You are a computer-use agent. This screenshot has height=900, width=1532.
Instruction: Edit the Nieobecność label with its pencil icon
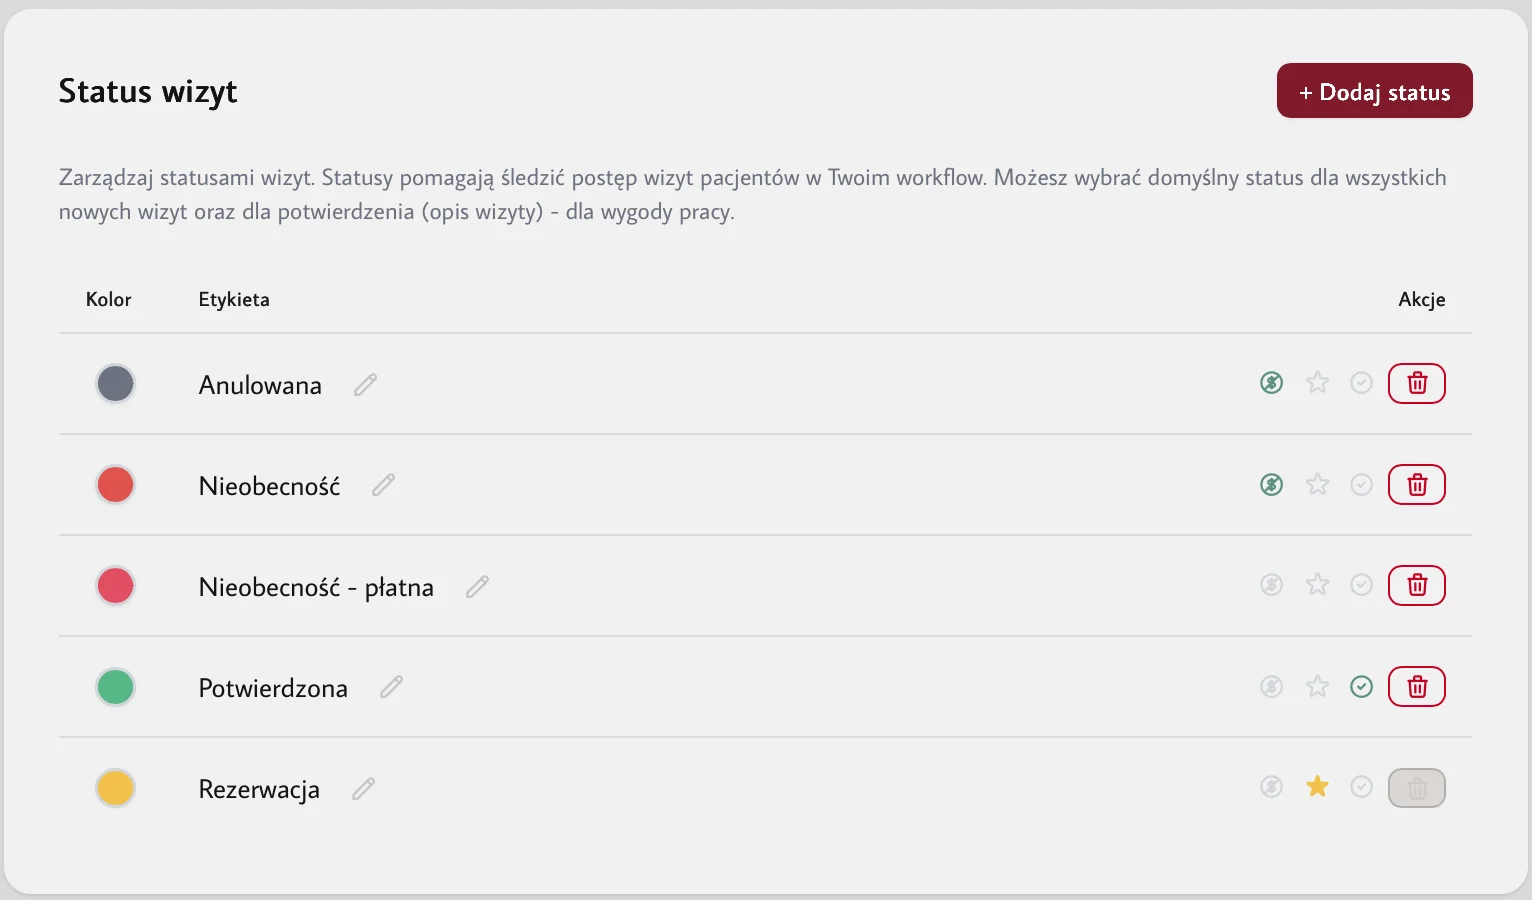pyautogui.click(x=384, y=486)
